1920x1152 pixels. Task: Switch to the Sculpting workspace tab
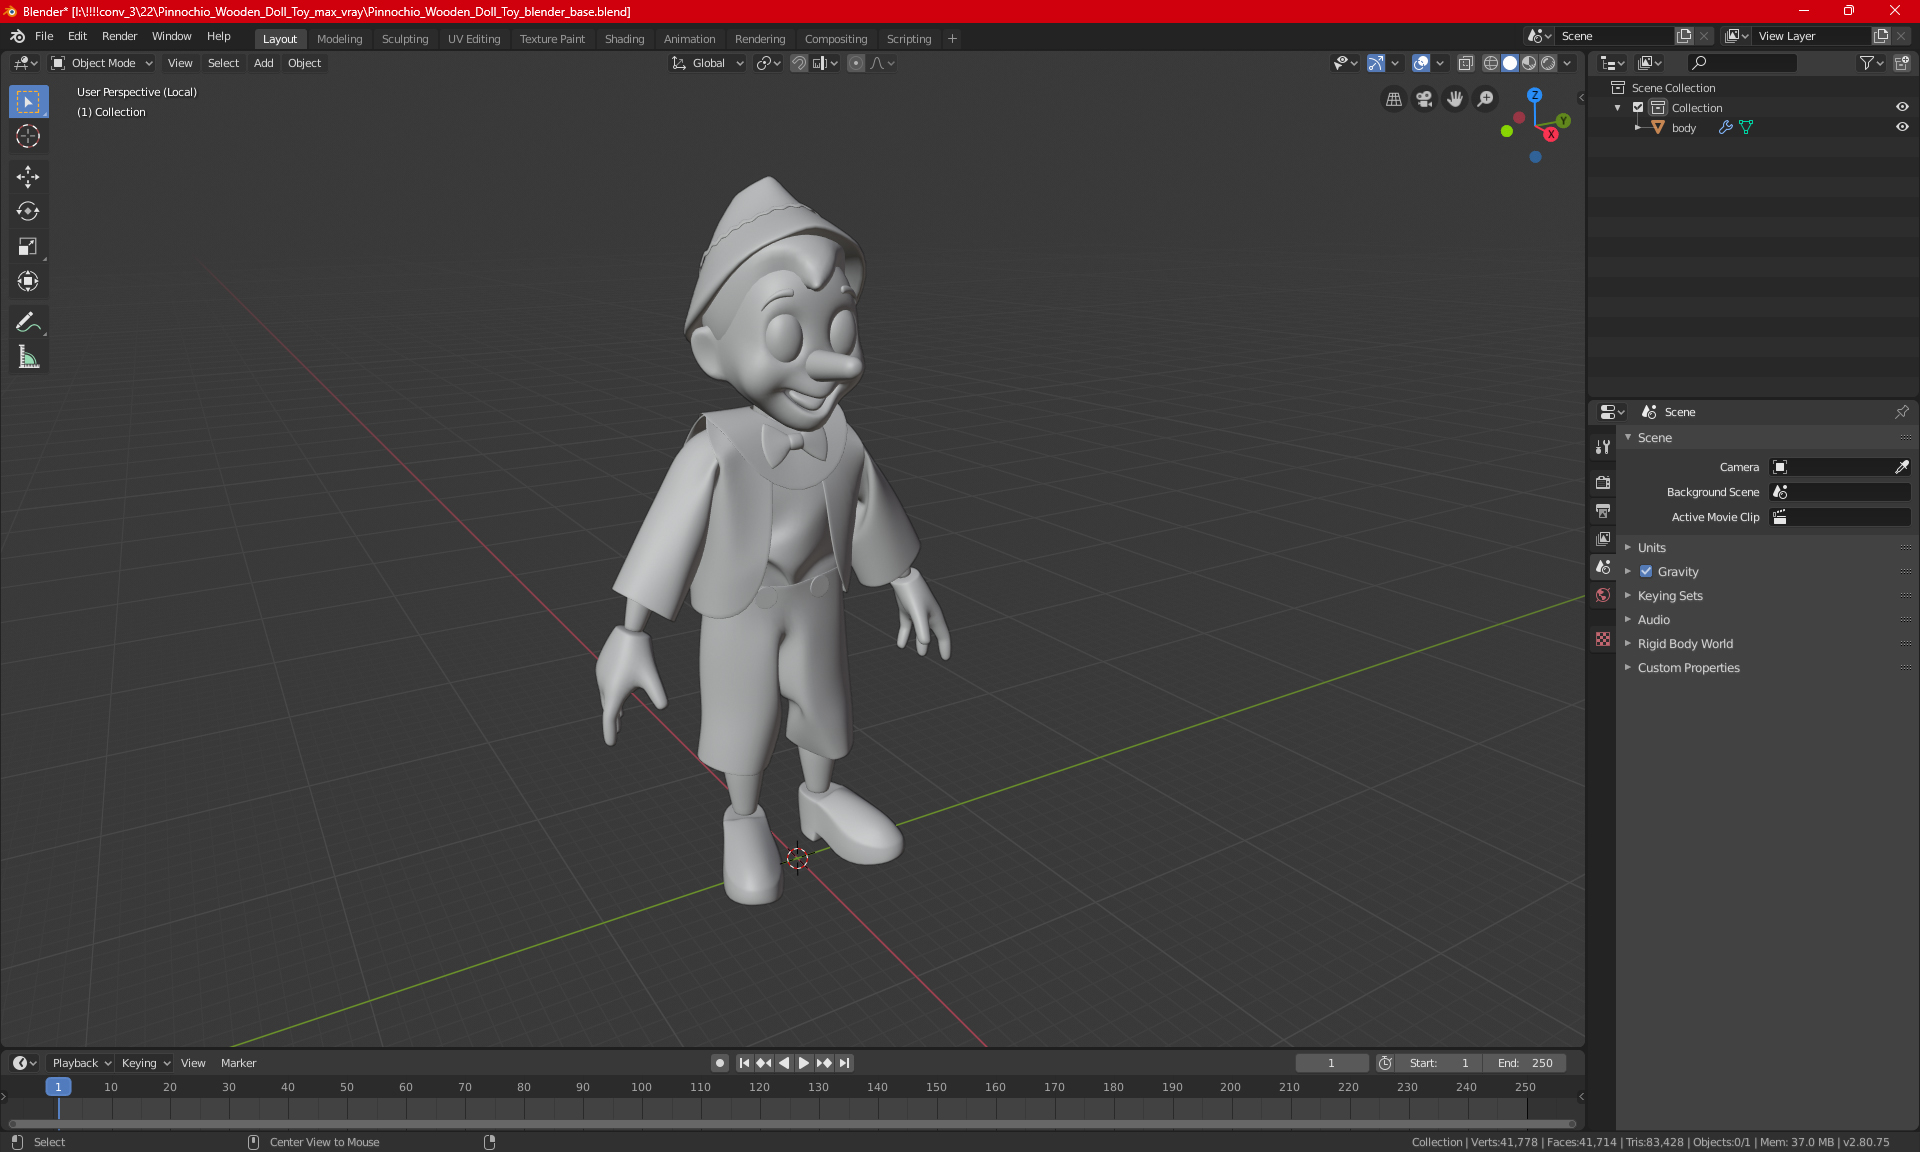(405, 39)
